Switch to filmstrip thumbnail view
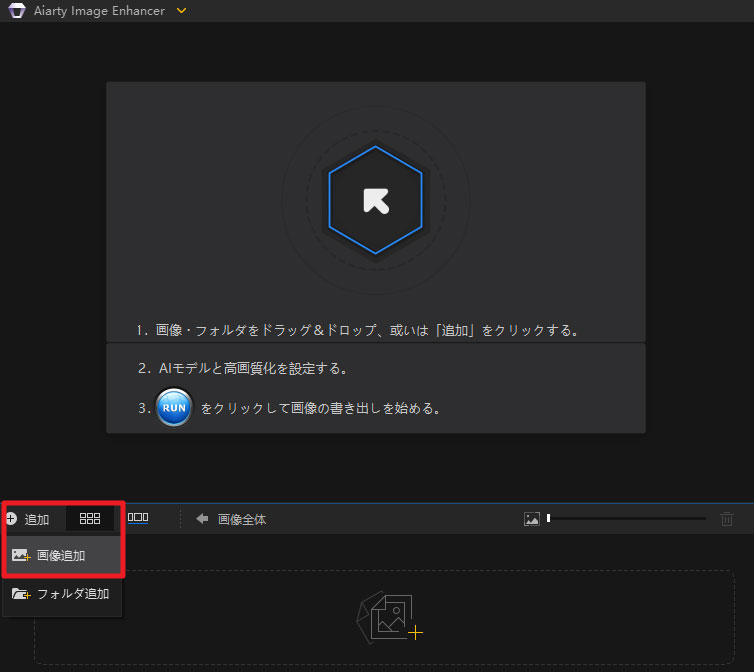The width and height of the screenshot is (754, 672). [138, 518]
